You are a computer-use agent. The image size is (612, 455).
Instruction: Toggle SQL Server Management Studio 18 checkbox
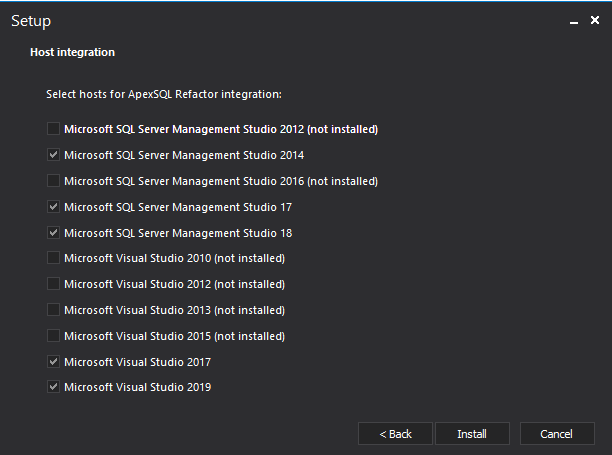click(x=53, y=233)
